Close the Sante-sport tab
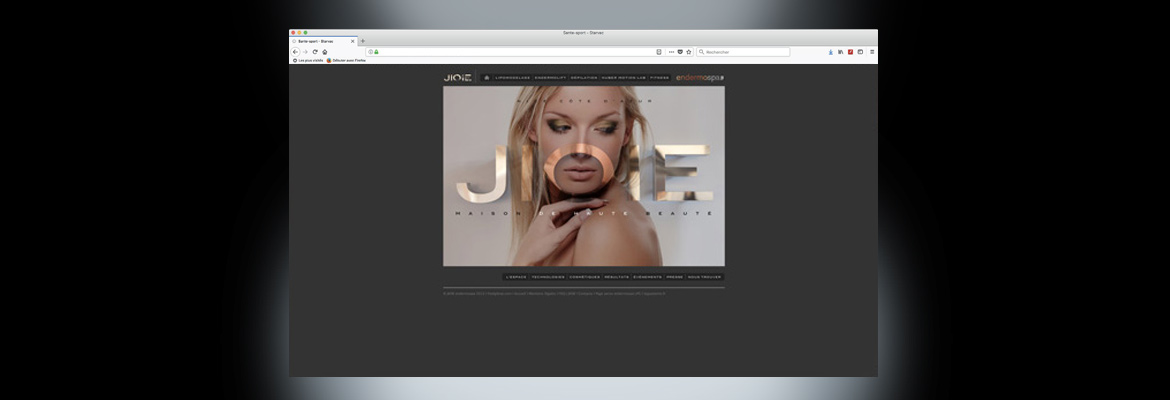 pyautogui.click(x=352, y=41)
